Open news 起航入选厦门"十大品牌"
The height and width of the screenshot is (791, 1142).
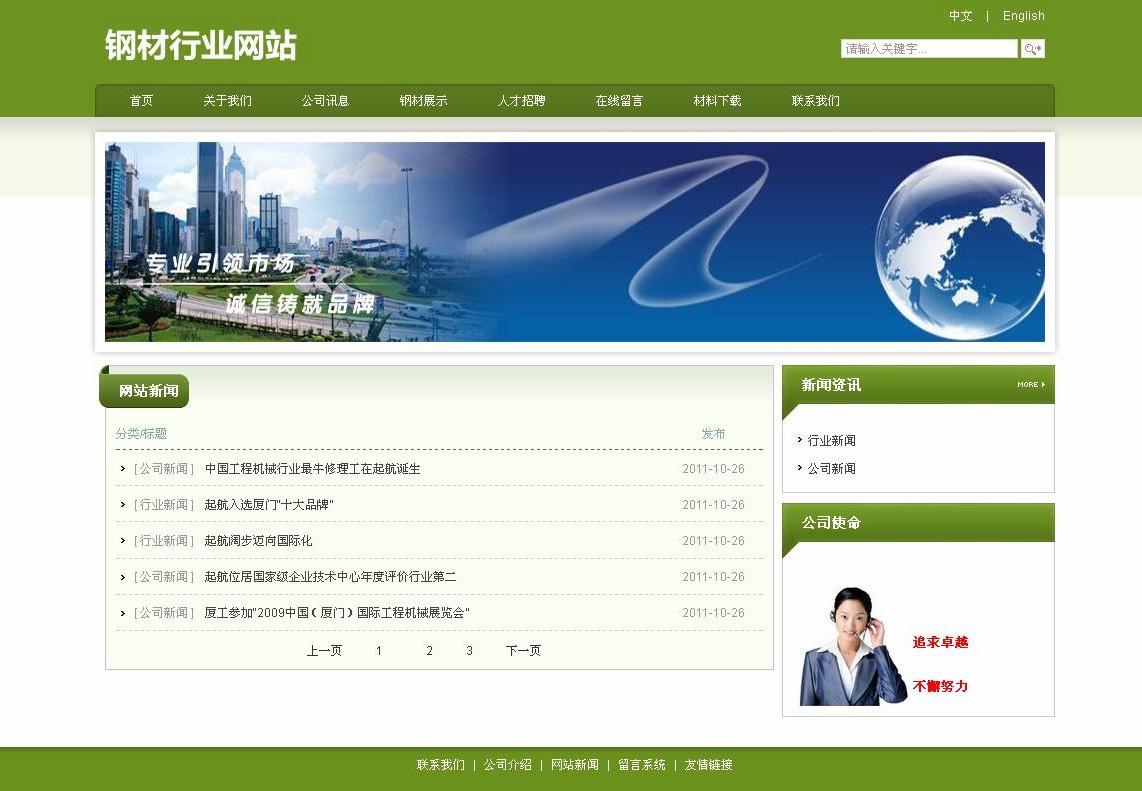coord(268,505)
